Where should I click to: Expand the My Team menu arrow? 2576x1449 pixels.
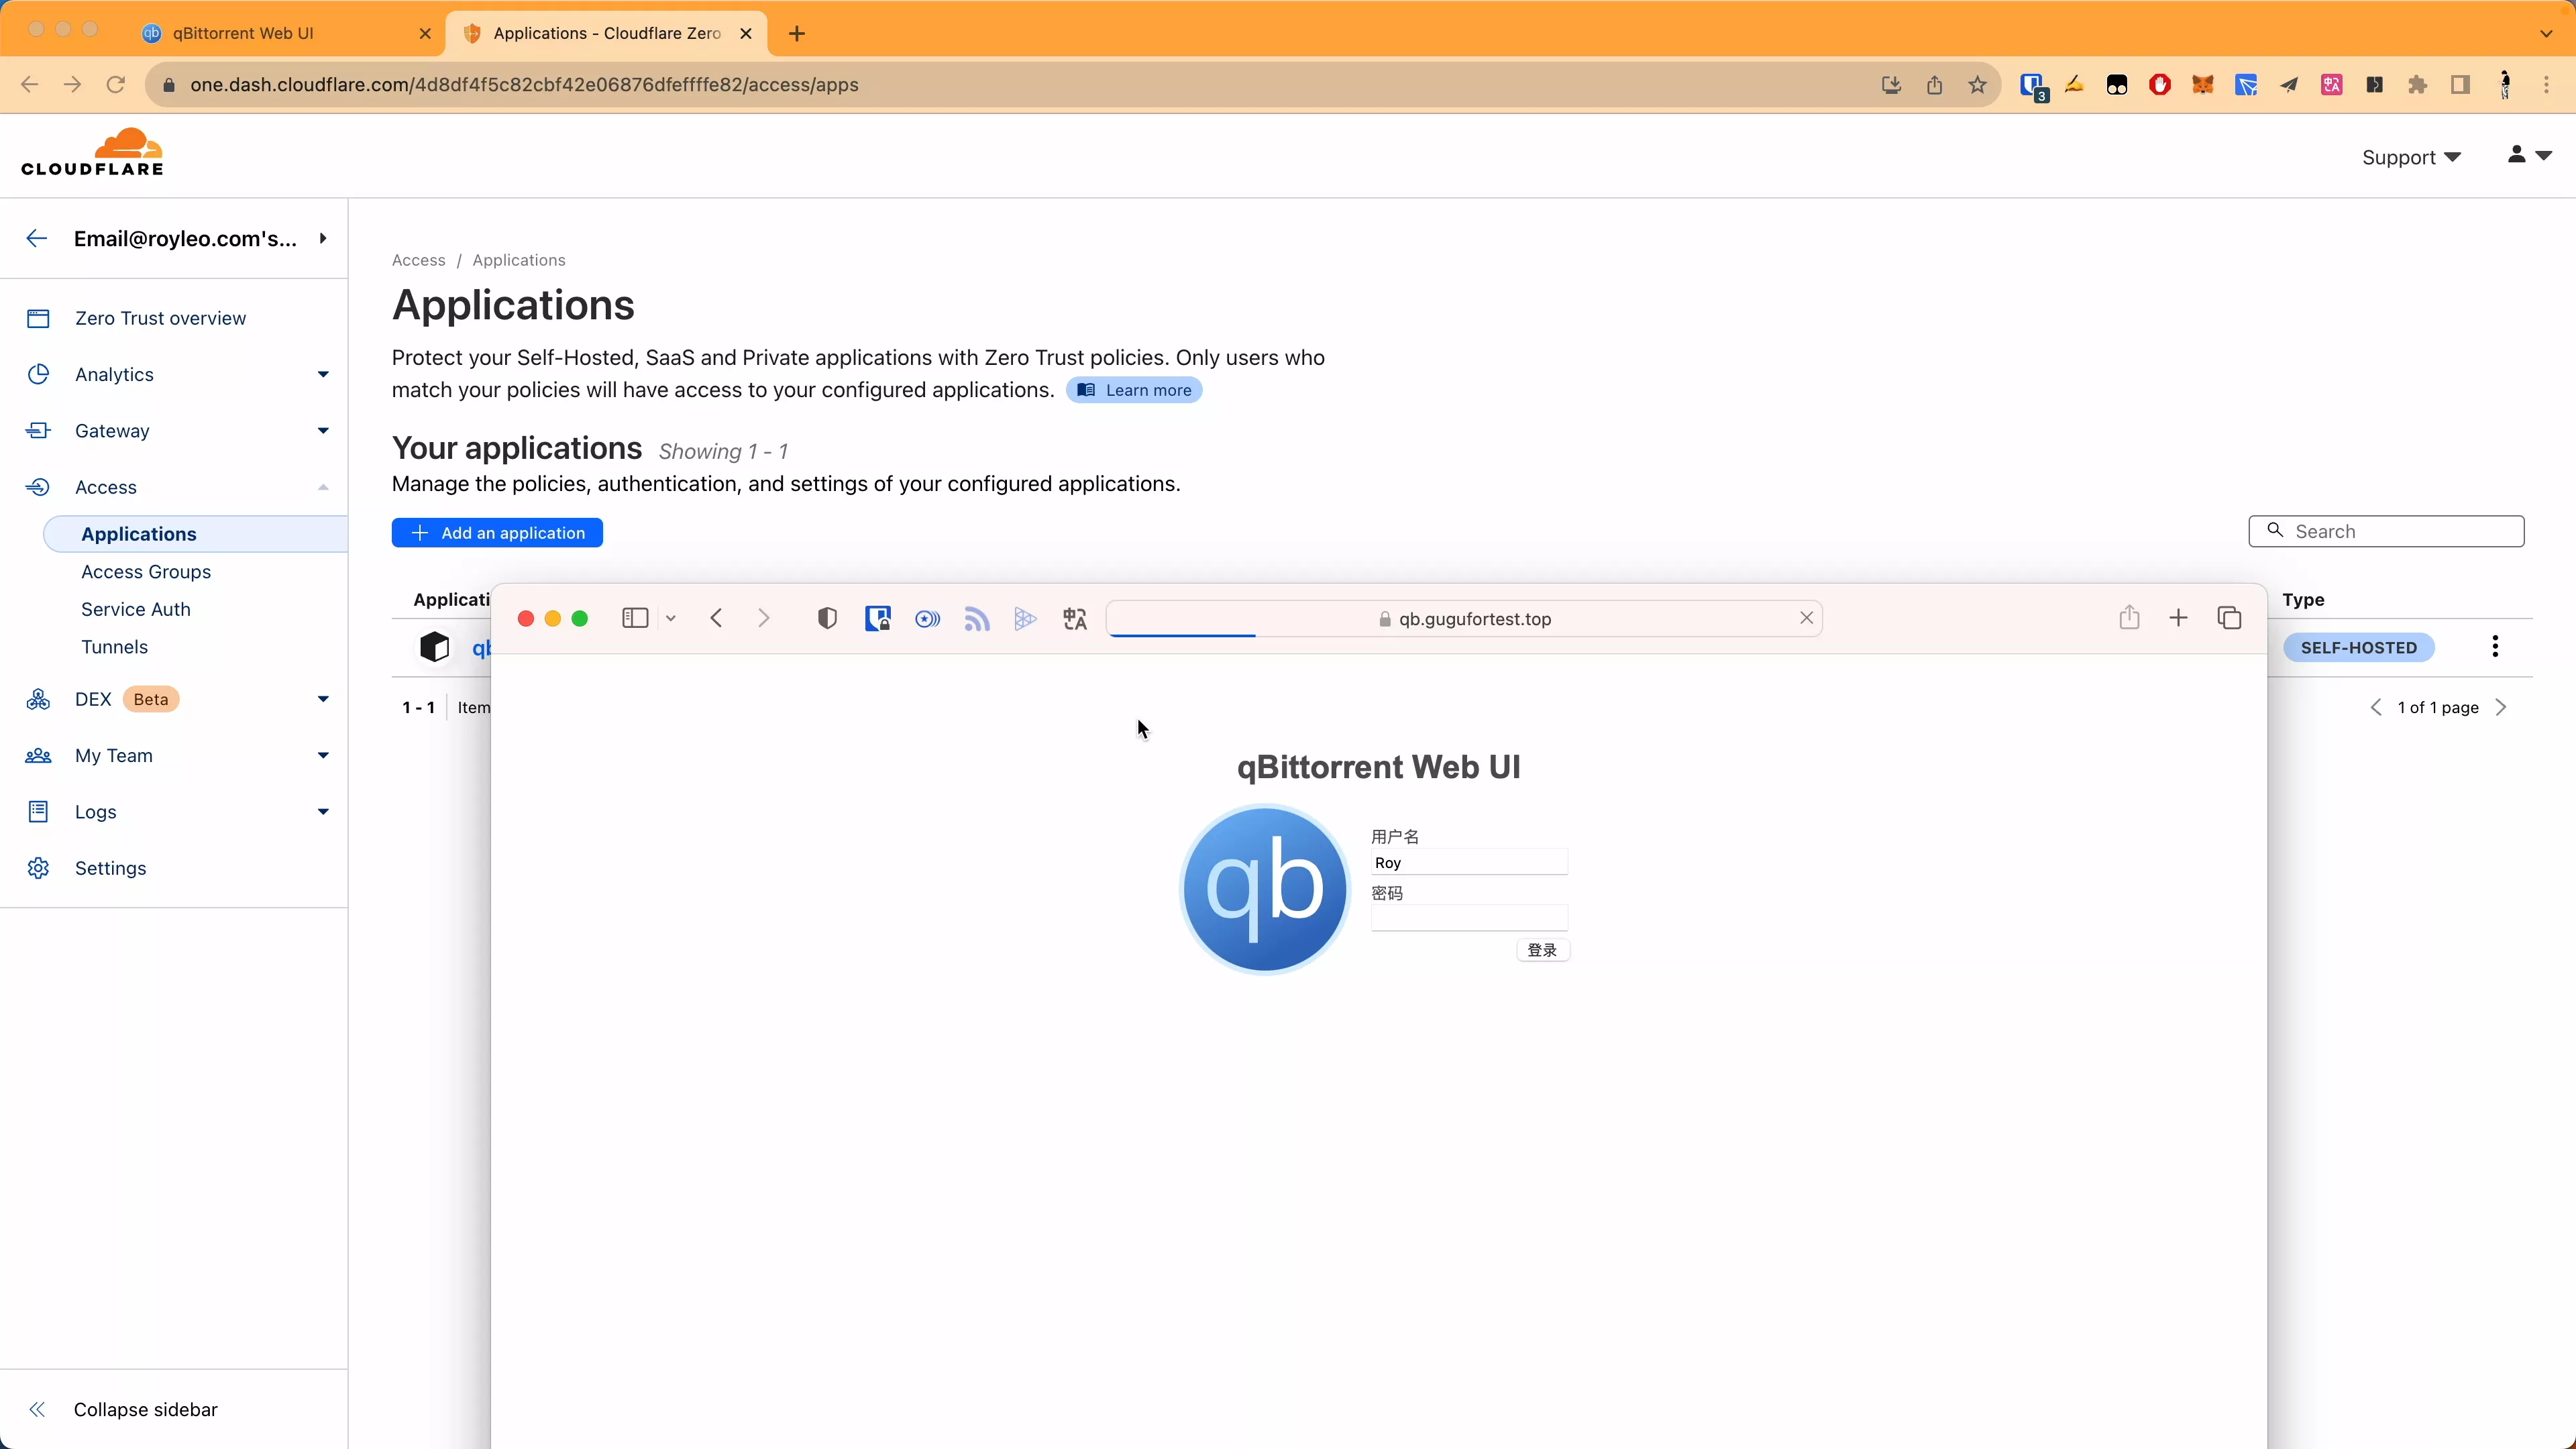pyautogui.click(x=323, y=756)
